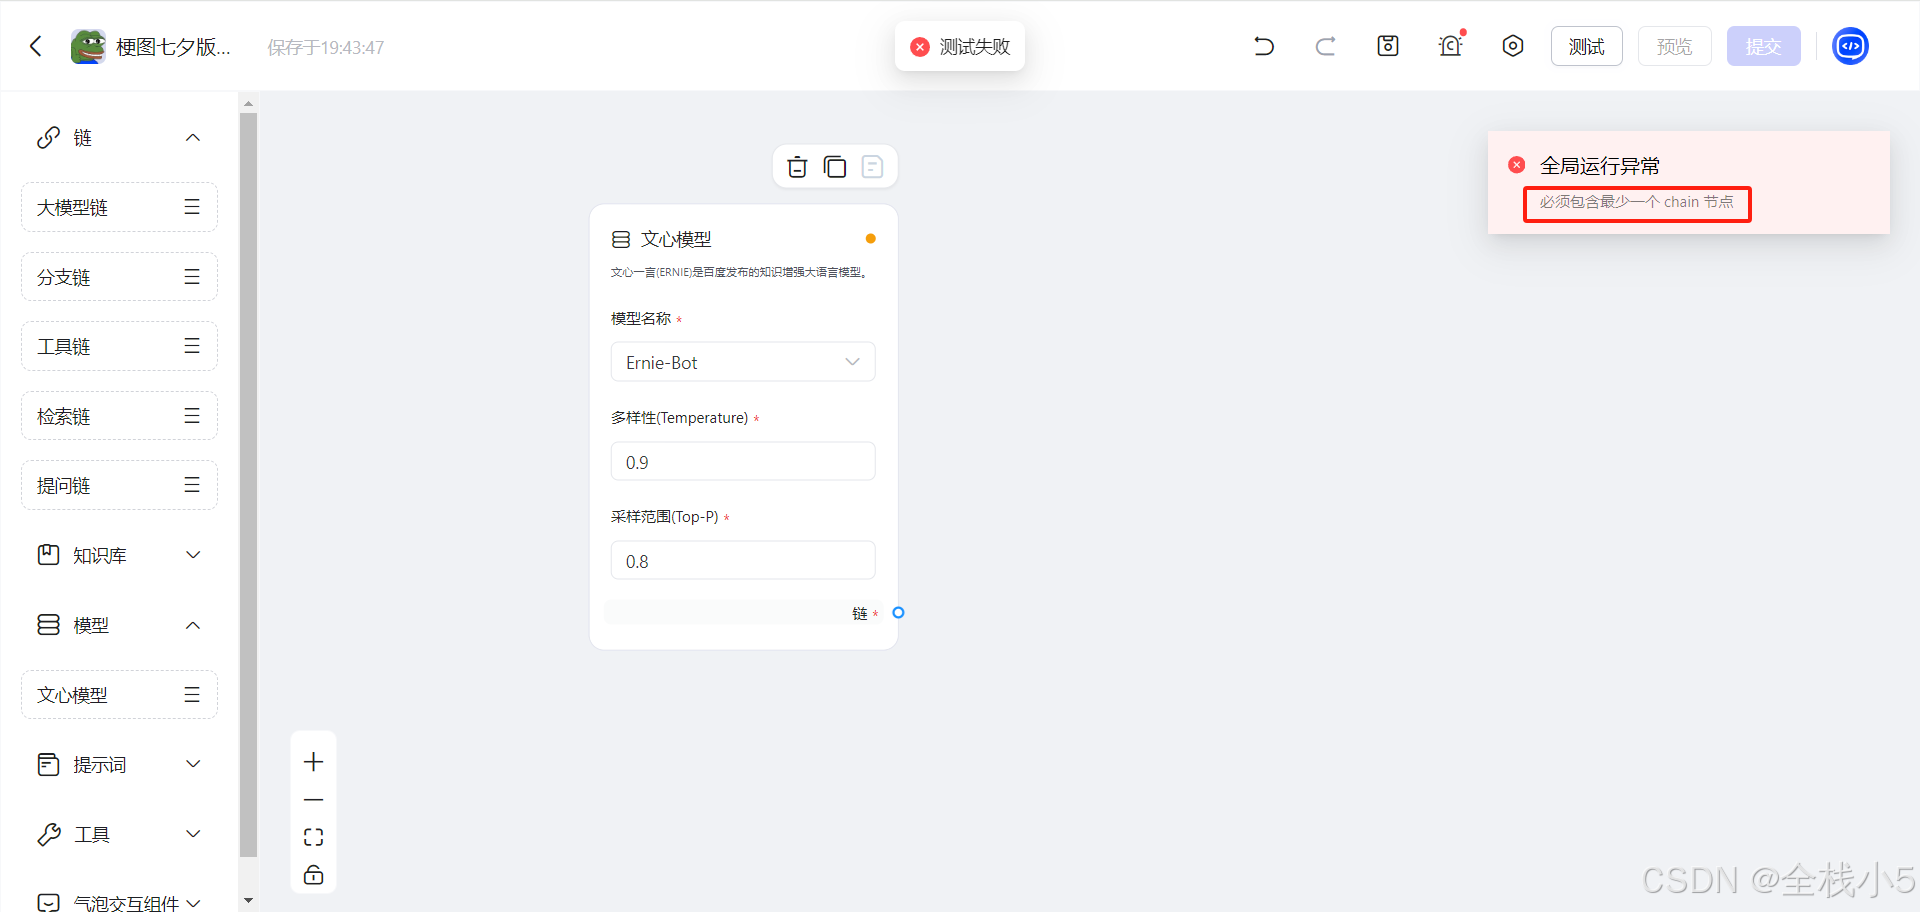
Task: Click the 保存于19:43:47 saved timestamp
Action: pyautogui.click(x=326, y=48)
